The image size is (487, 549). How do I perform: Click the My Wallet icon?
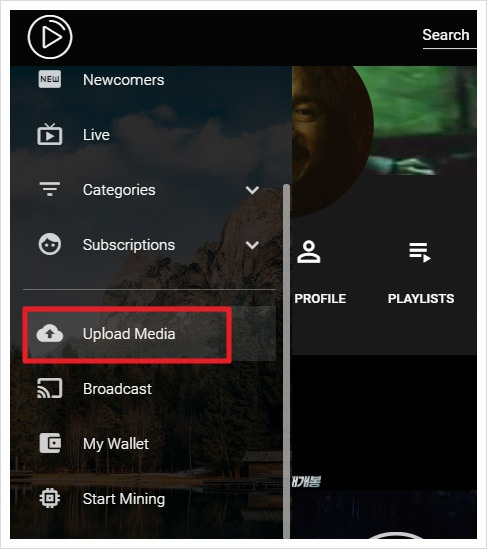coord(50,443)
